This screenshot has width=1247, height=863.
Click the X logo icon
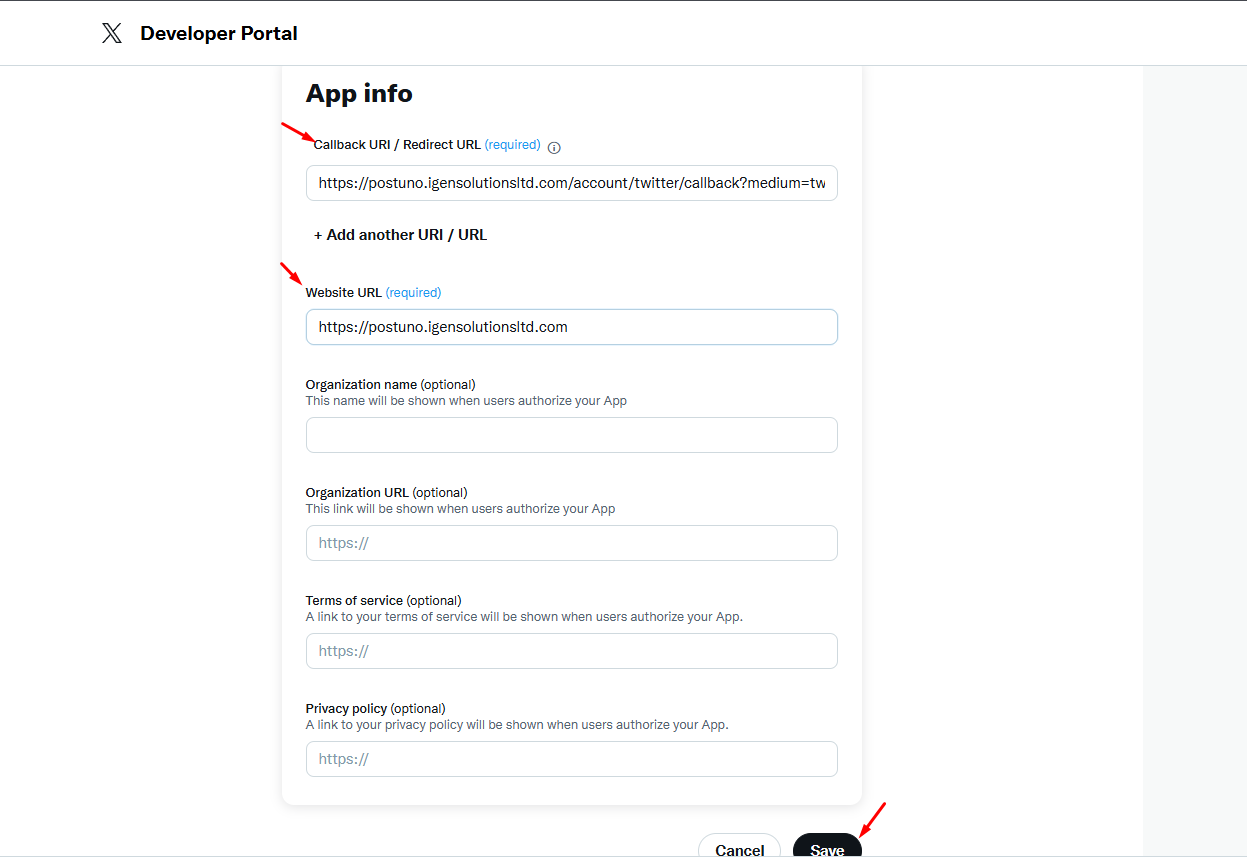click(112, 33)
